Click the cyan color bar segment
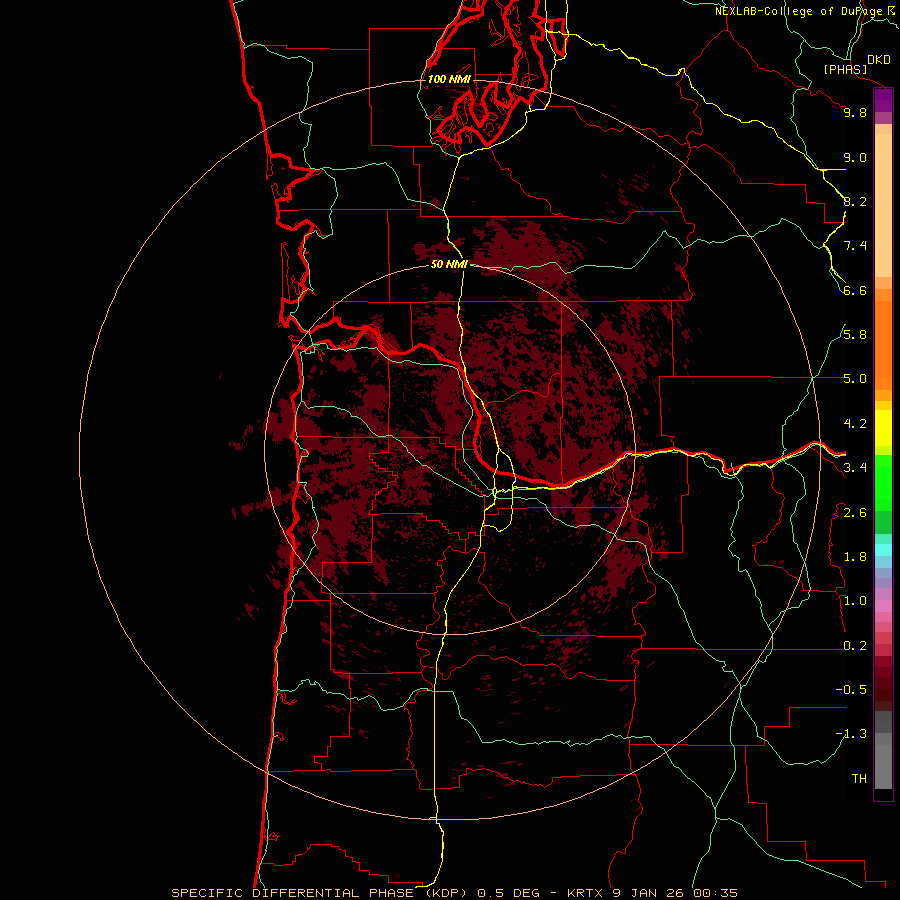The height and width of the screenshot is (900, 900). pos(883,550)
